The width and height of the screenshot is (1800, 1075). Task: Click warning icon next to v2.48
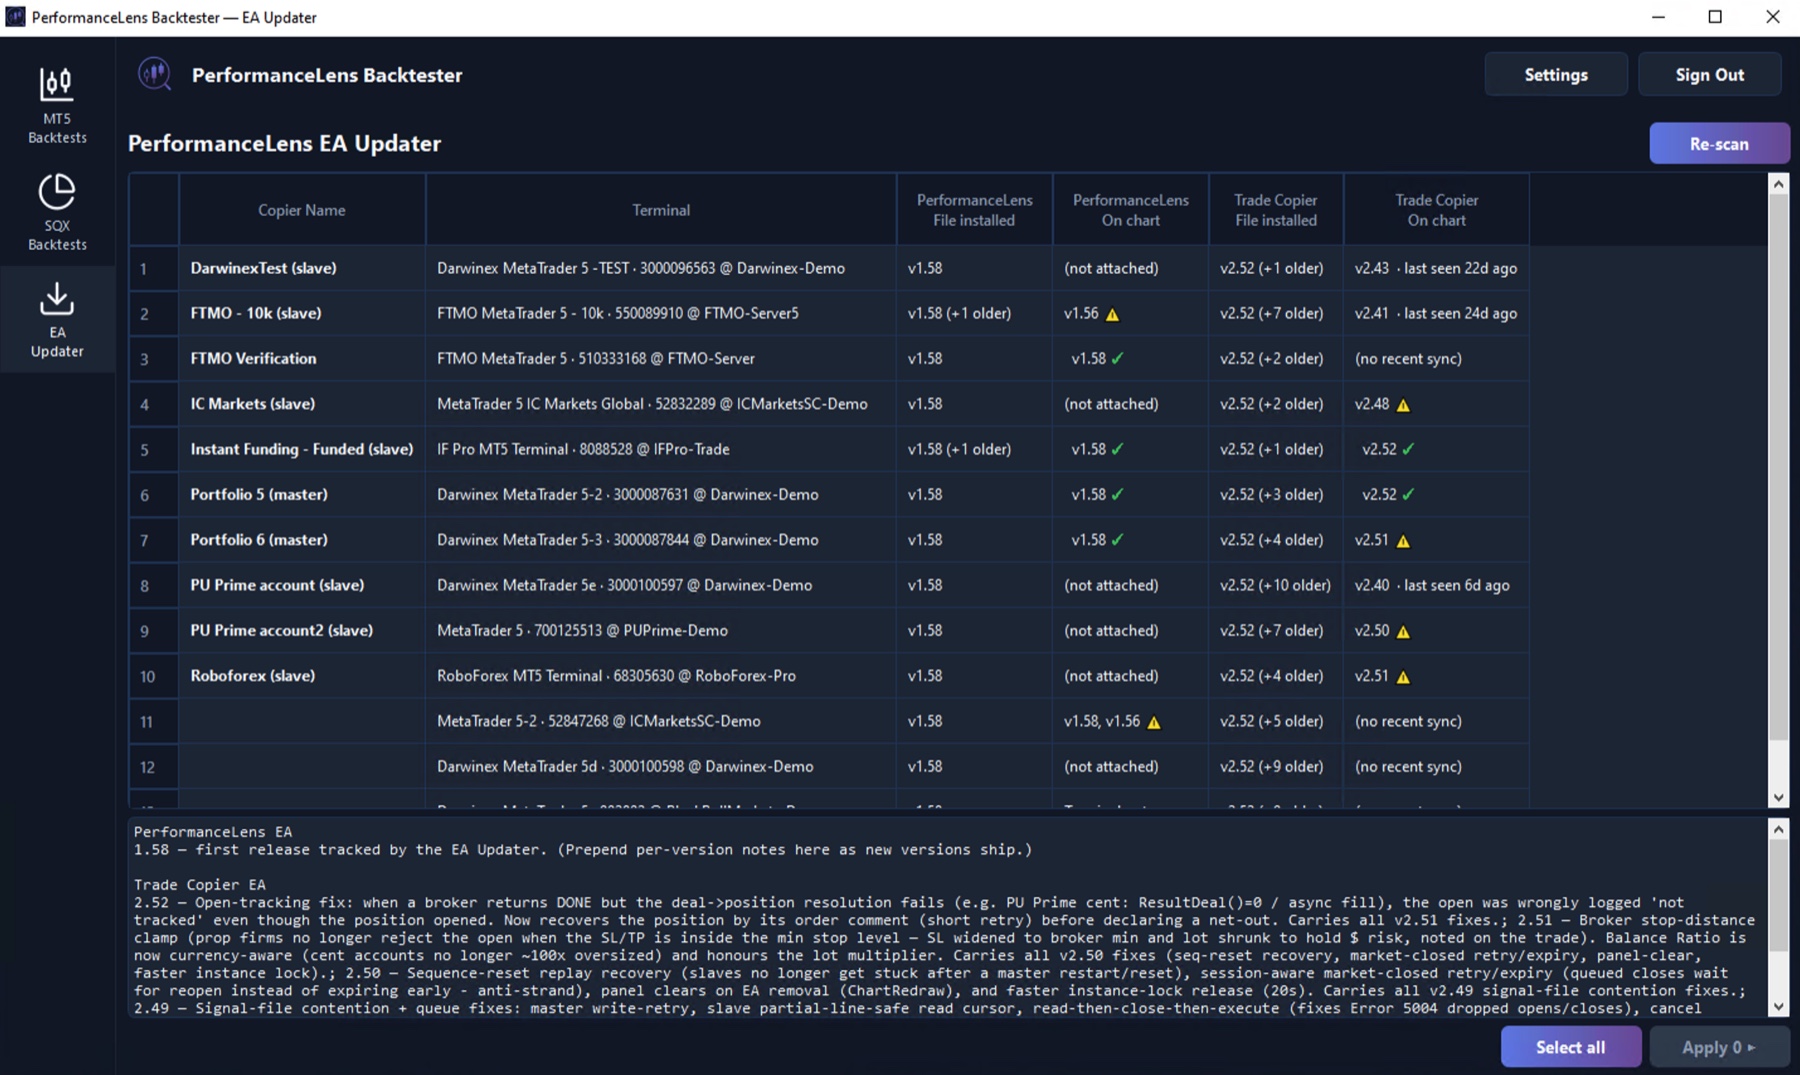[x=1403, y=405]
